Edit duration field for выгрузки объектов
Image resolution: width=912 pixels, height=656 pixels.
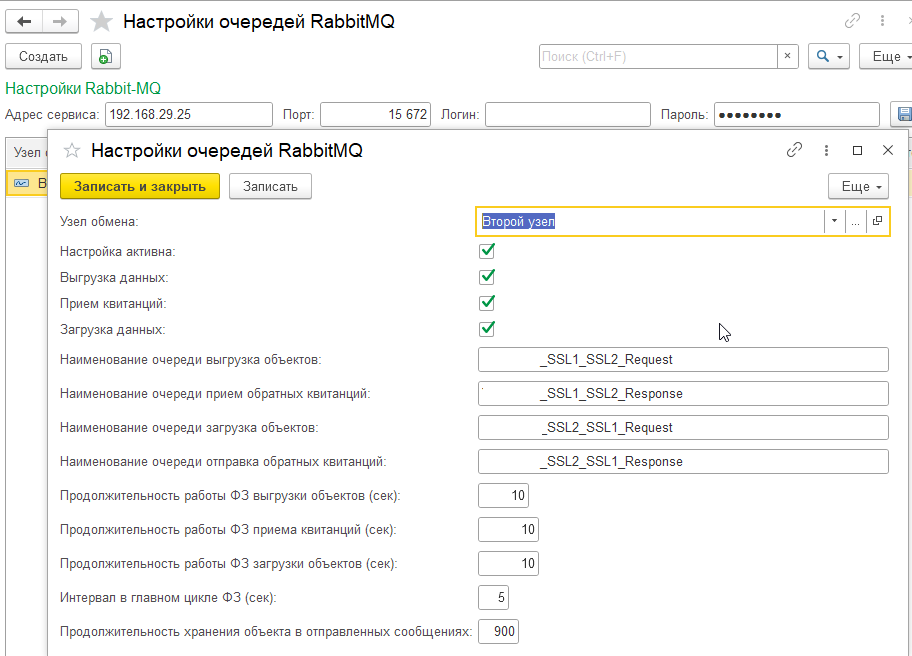504,495
